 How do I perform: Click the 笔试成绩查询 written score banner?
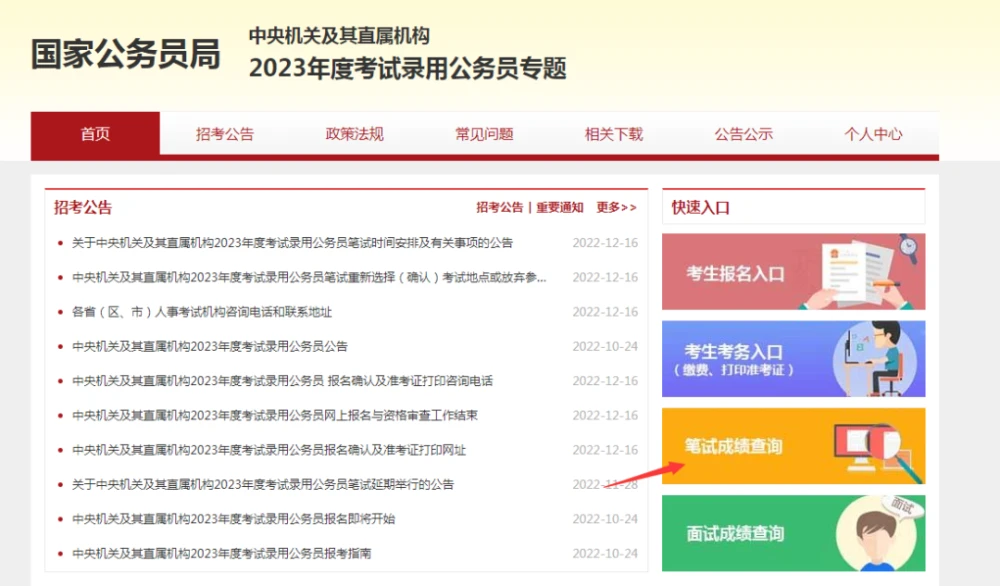(x=793, y=446)
